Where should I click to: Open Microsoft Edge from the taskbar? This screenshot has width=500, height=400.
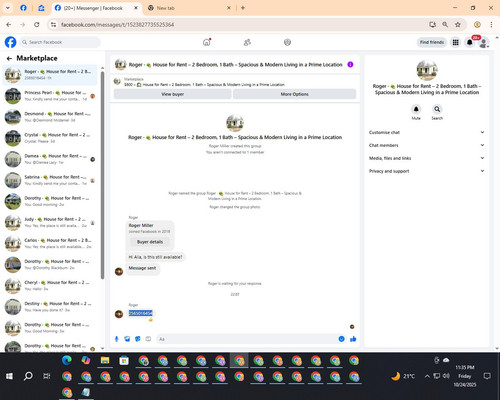pos(67,360)
